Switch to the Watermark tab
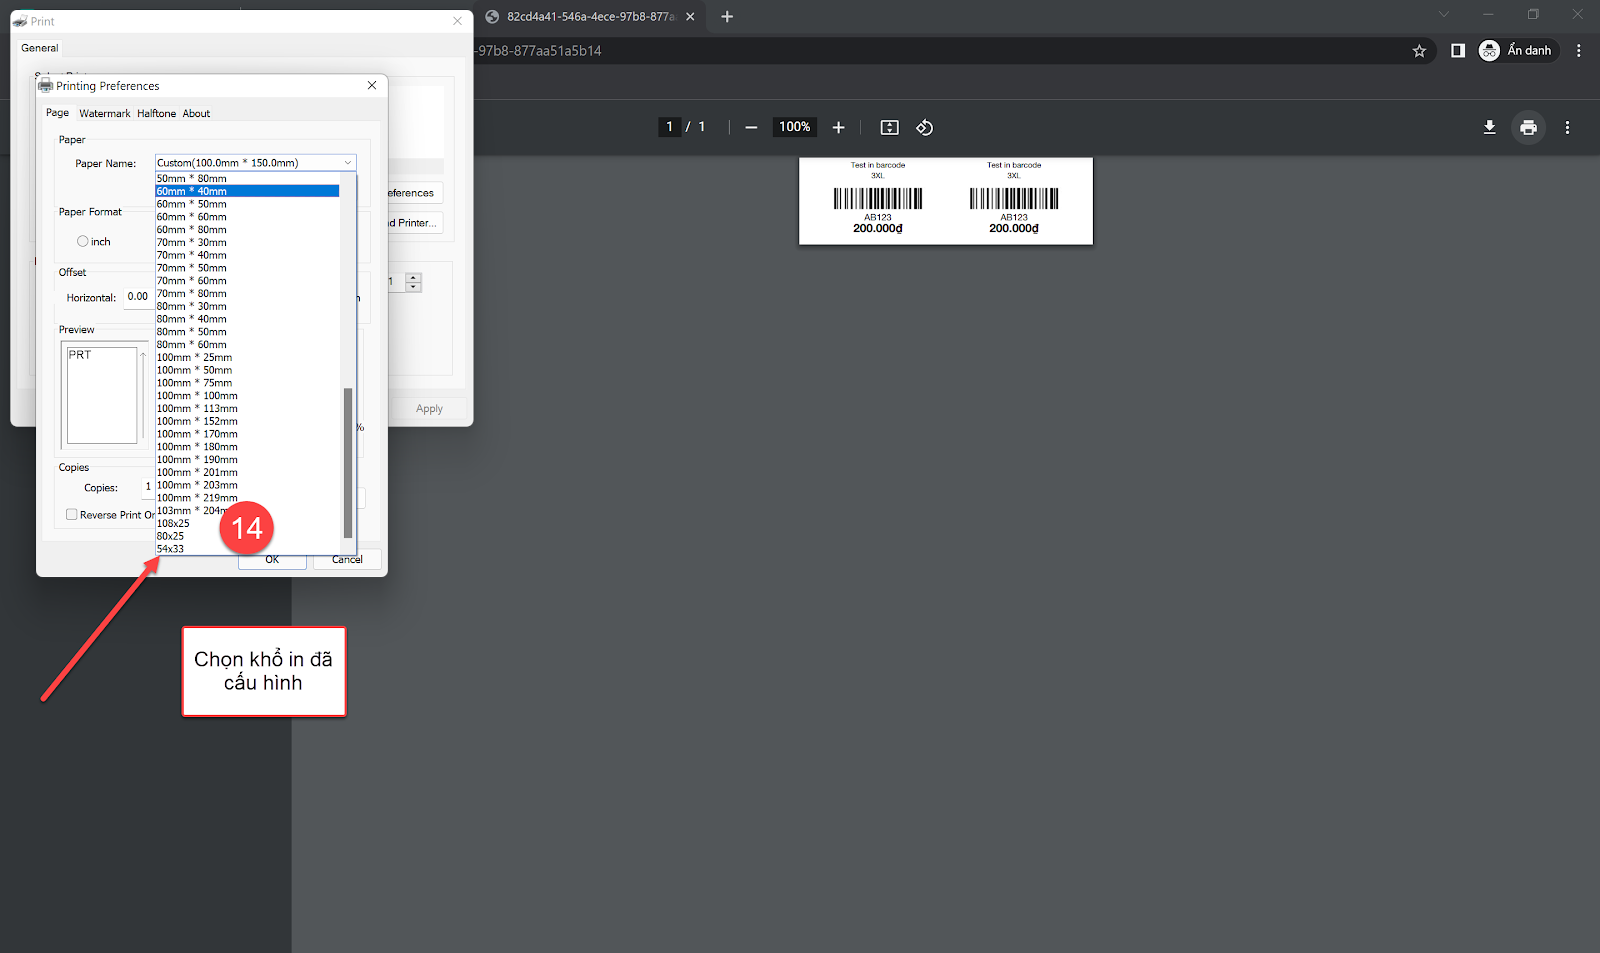This screenshot has height=953, width=1600. (104, 114)
